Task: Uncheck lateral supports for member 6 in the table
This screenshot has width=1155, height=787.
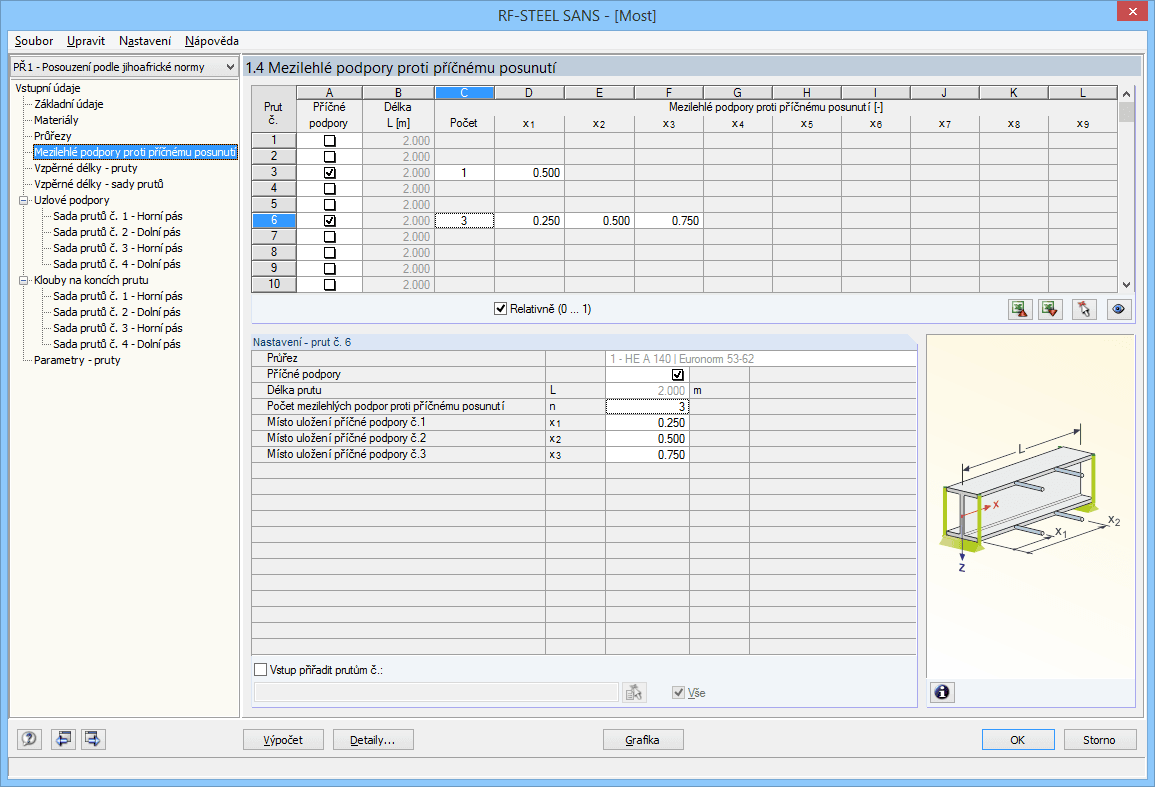Action: click(x=329, y=220)
